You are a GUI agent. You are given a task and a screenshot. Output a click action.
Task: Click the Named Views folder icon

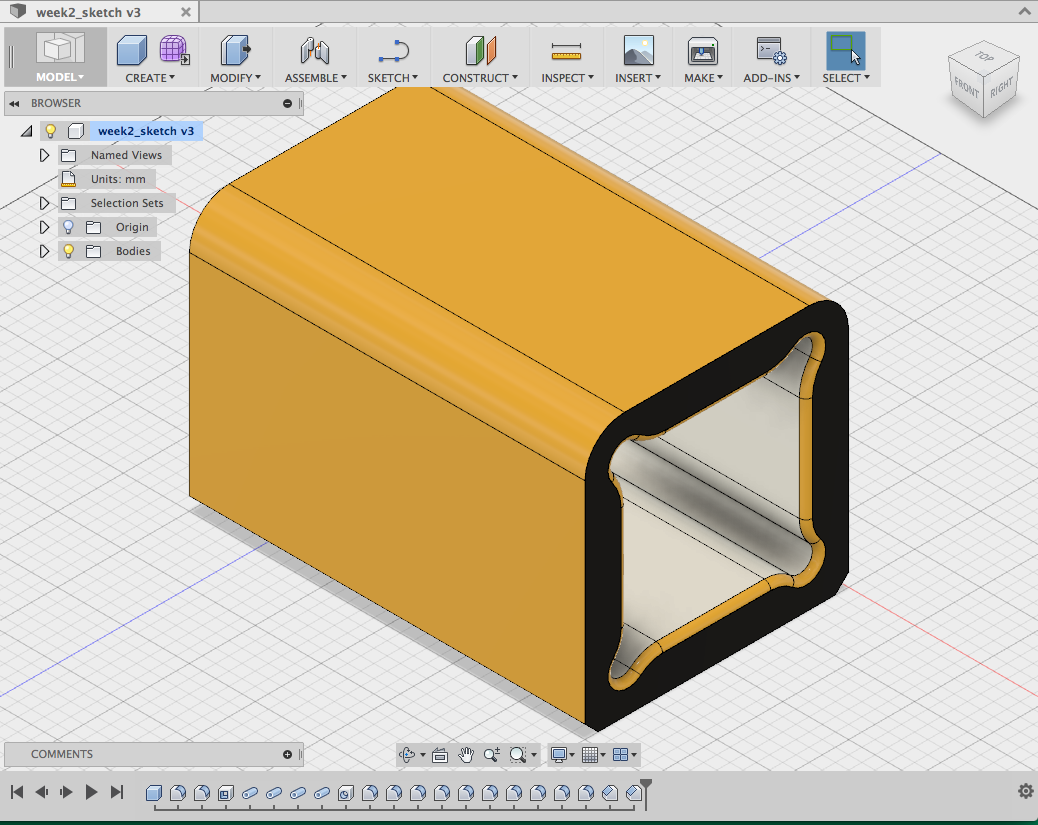pos(69,155)
